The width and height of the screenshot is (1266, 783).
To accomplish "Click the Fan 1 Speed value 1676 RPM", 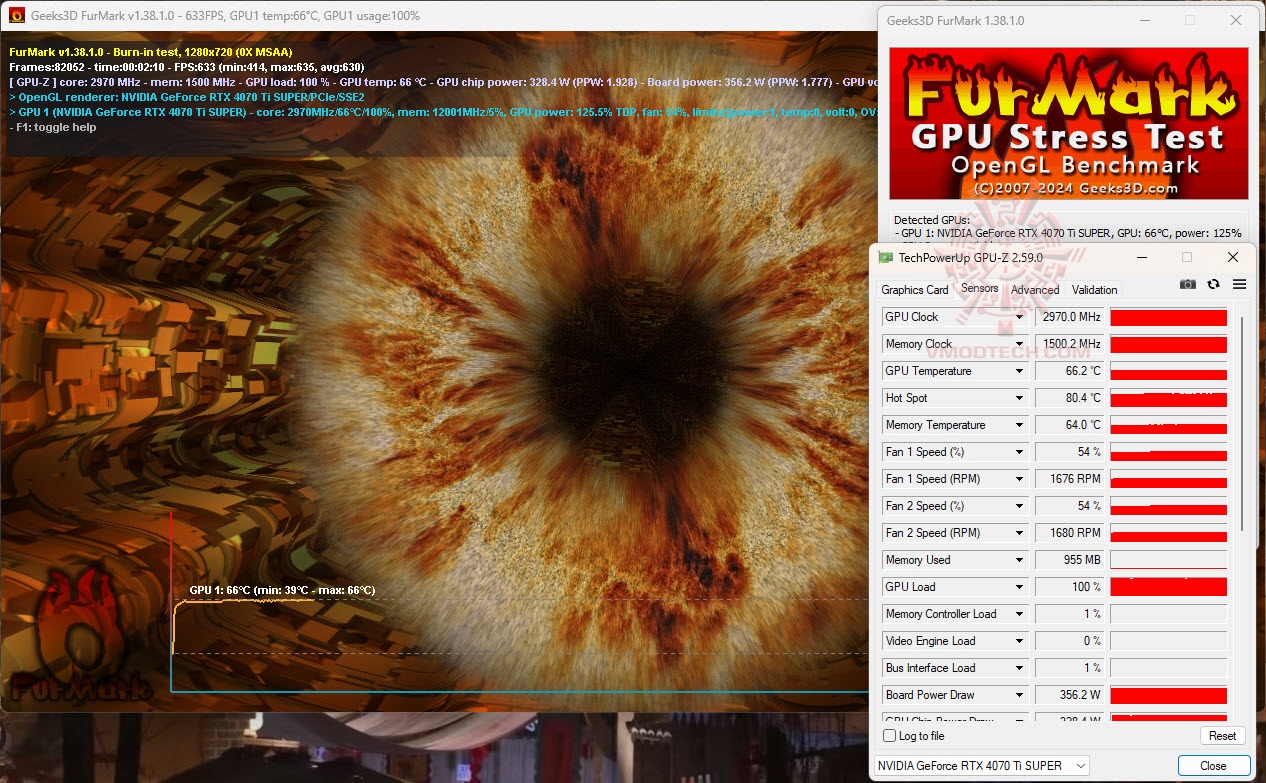I will (1070, 479).
